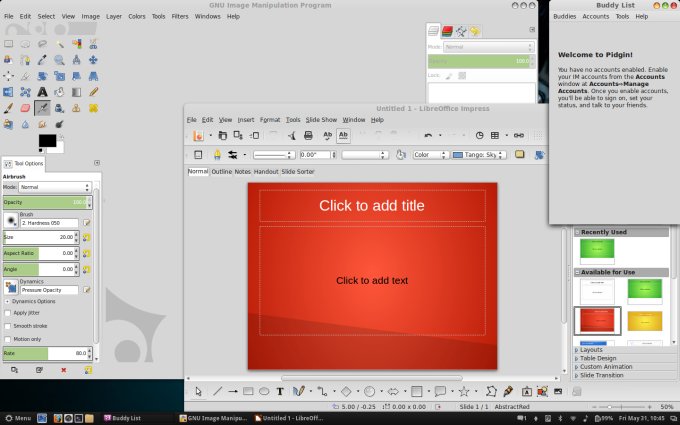This screenshot has height=425, width=680.
Task: Click the Undo arrow in Impress toolbar
Action: tap(428, 135)
